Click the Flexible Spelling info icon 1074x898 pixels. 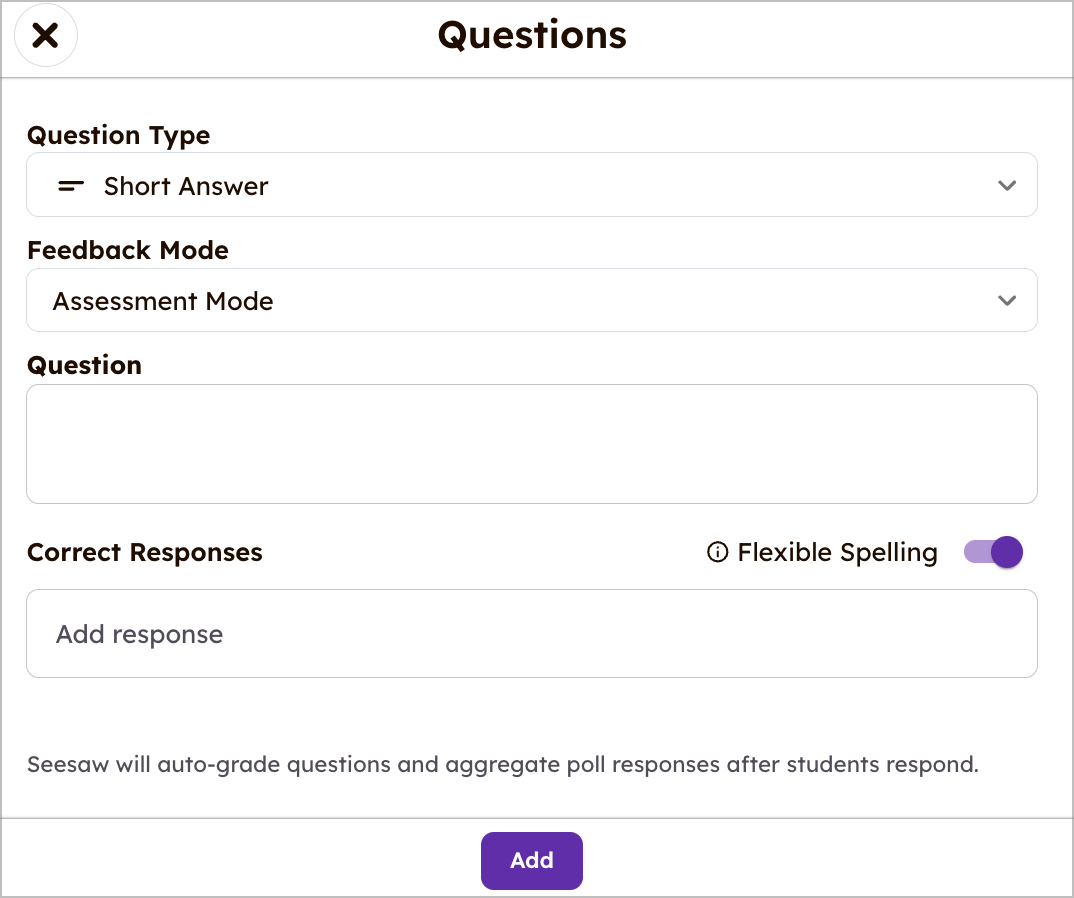[717, 552]
